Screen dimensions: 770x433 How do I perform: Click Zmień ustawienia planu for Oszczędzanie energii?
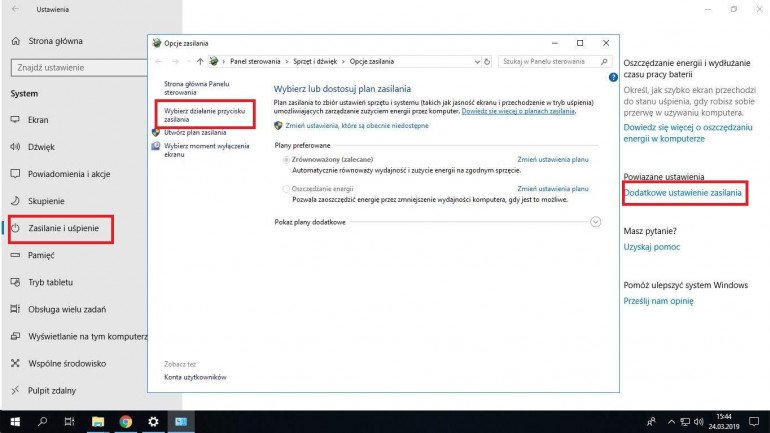coord(553,189)
